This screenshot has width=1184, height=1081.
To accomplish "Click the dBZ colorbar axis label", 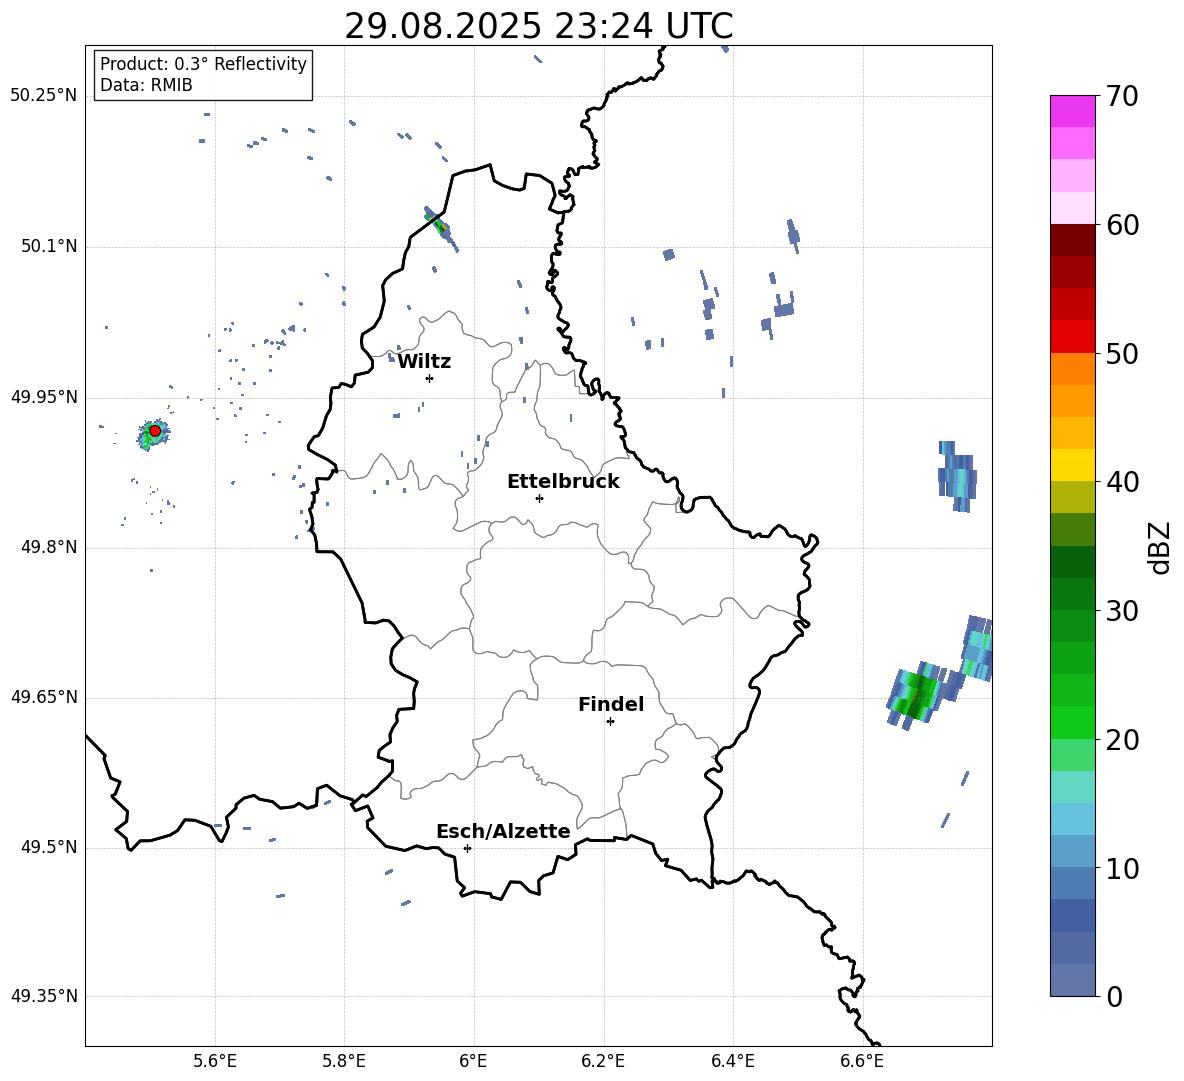I will coord(1161,547).
